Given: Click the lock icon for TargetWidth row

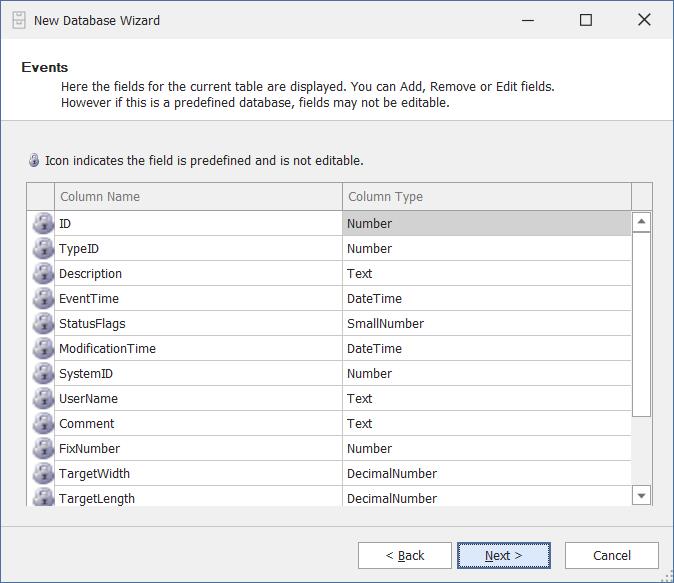Looking at the screenshot, I should point(42,474).
